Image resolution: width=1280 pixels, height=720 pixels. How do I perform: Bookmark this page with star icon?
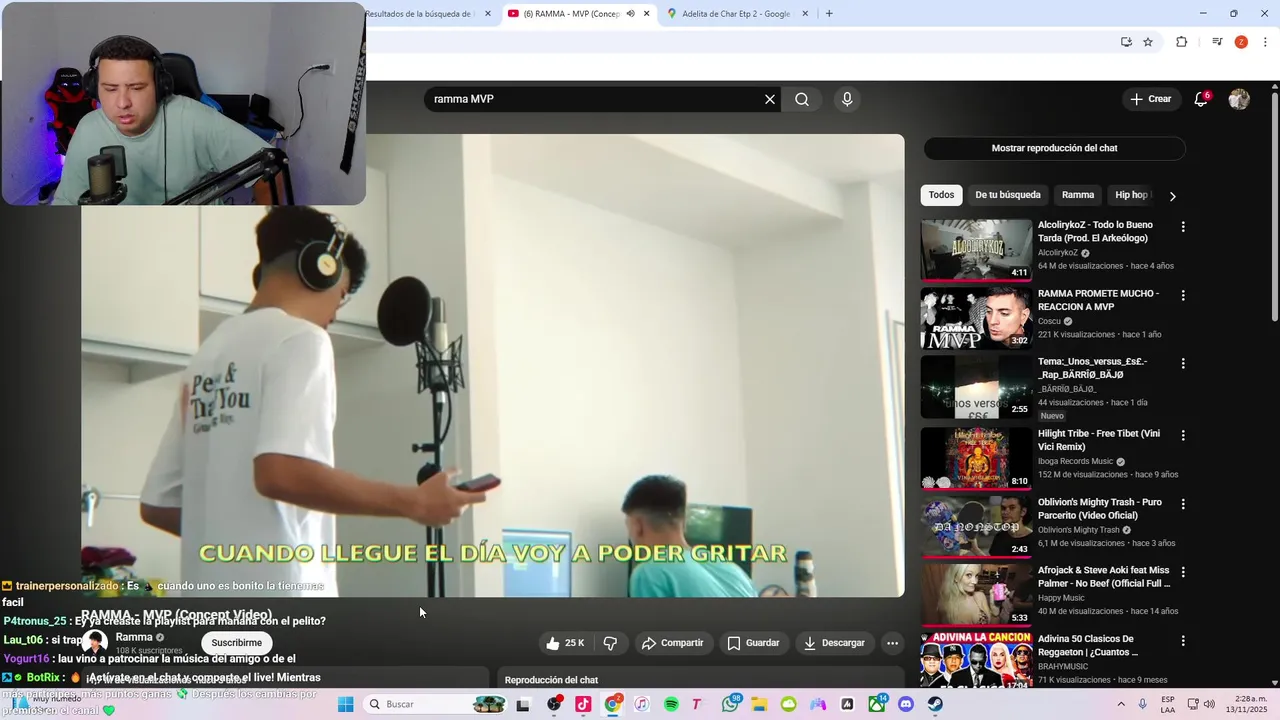tap(1148, 42)
